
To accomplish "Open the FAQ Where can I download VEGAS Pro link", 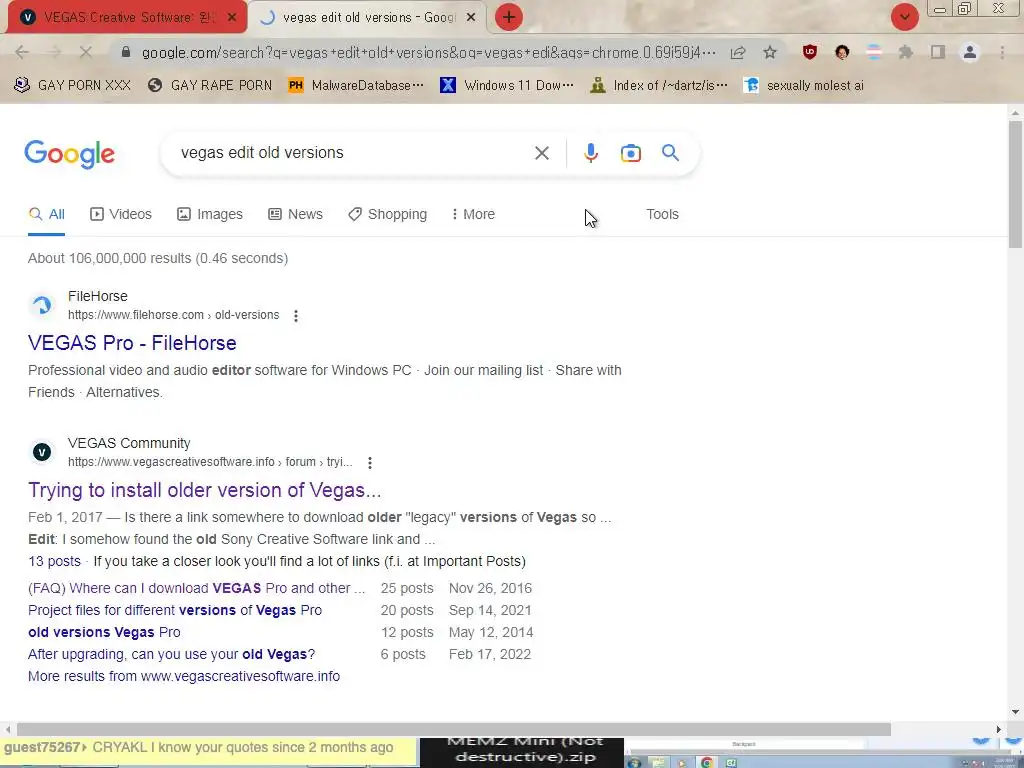I will (x=197, y=588).
